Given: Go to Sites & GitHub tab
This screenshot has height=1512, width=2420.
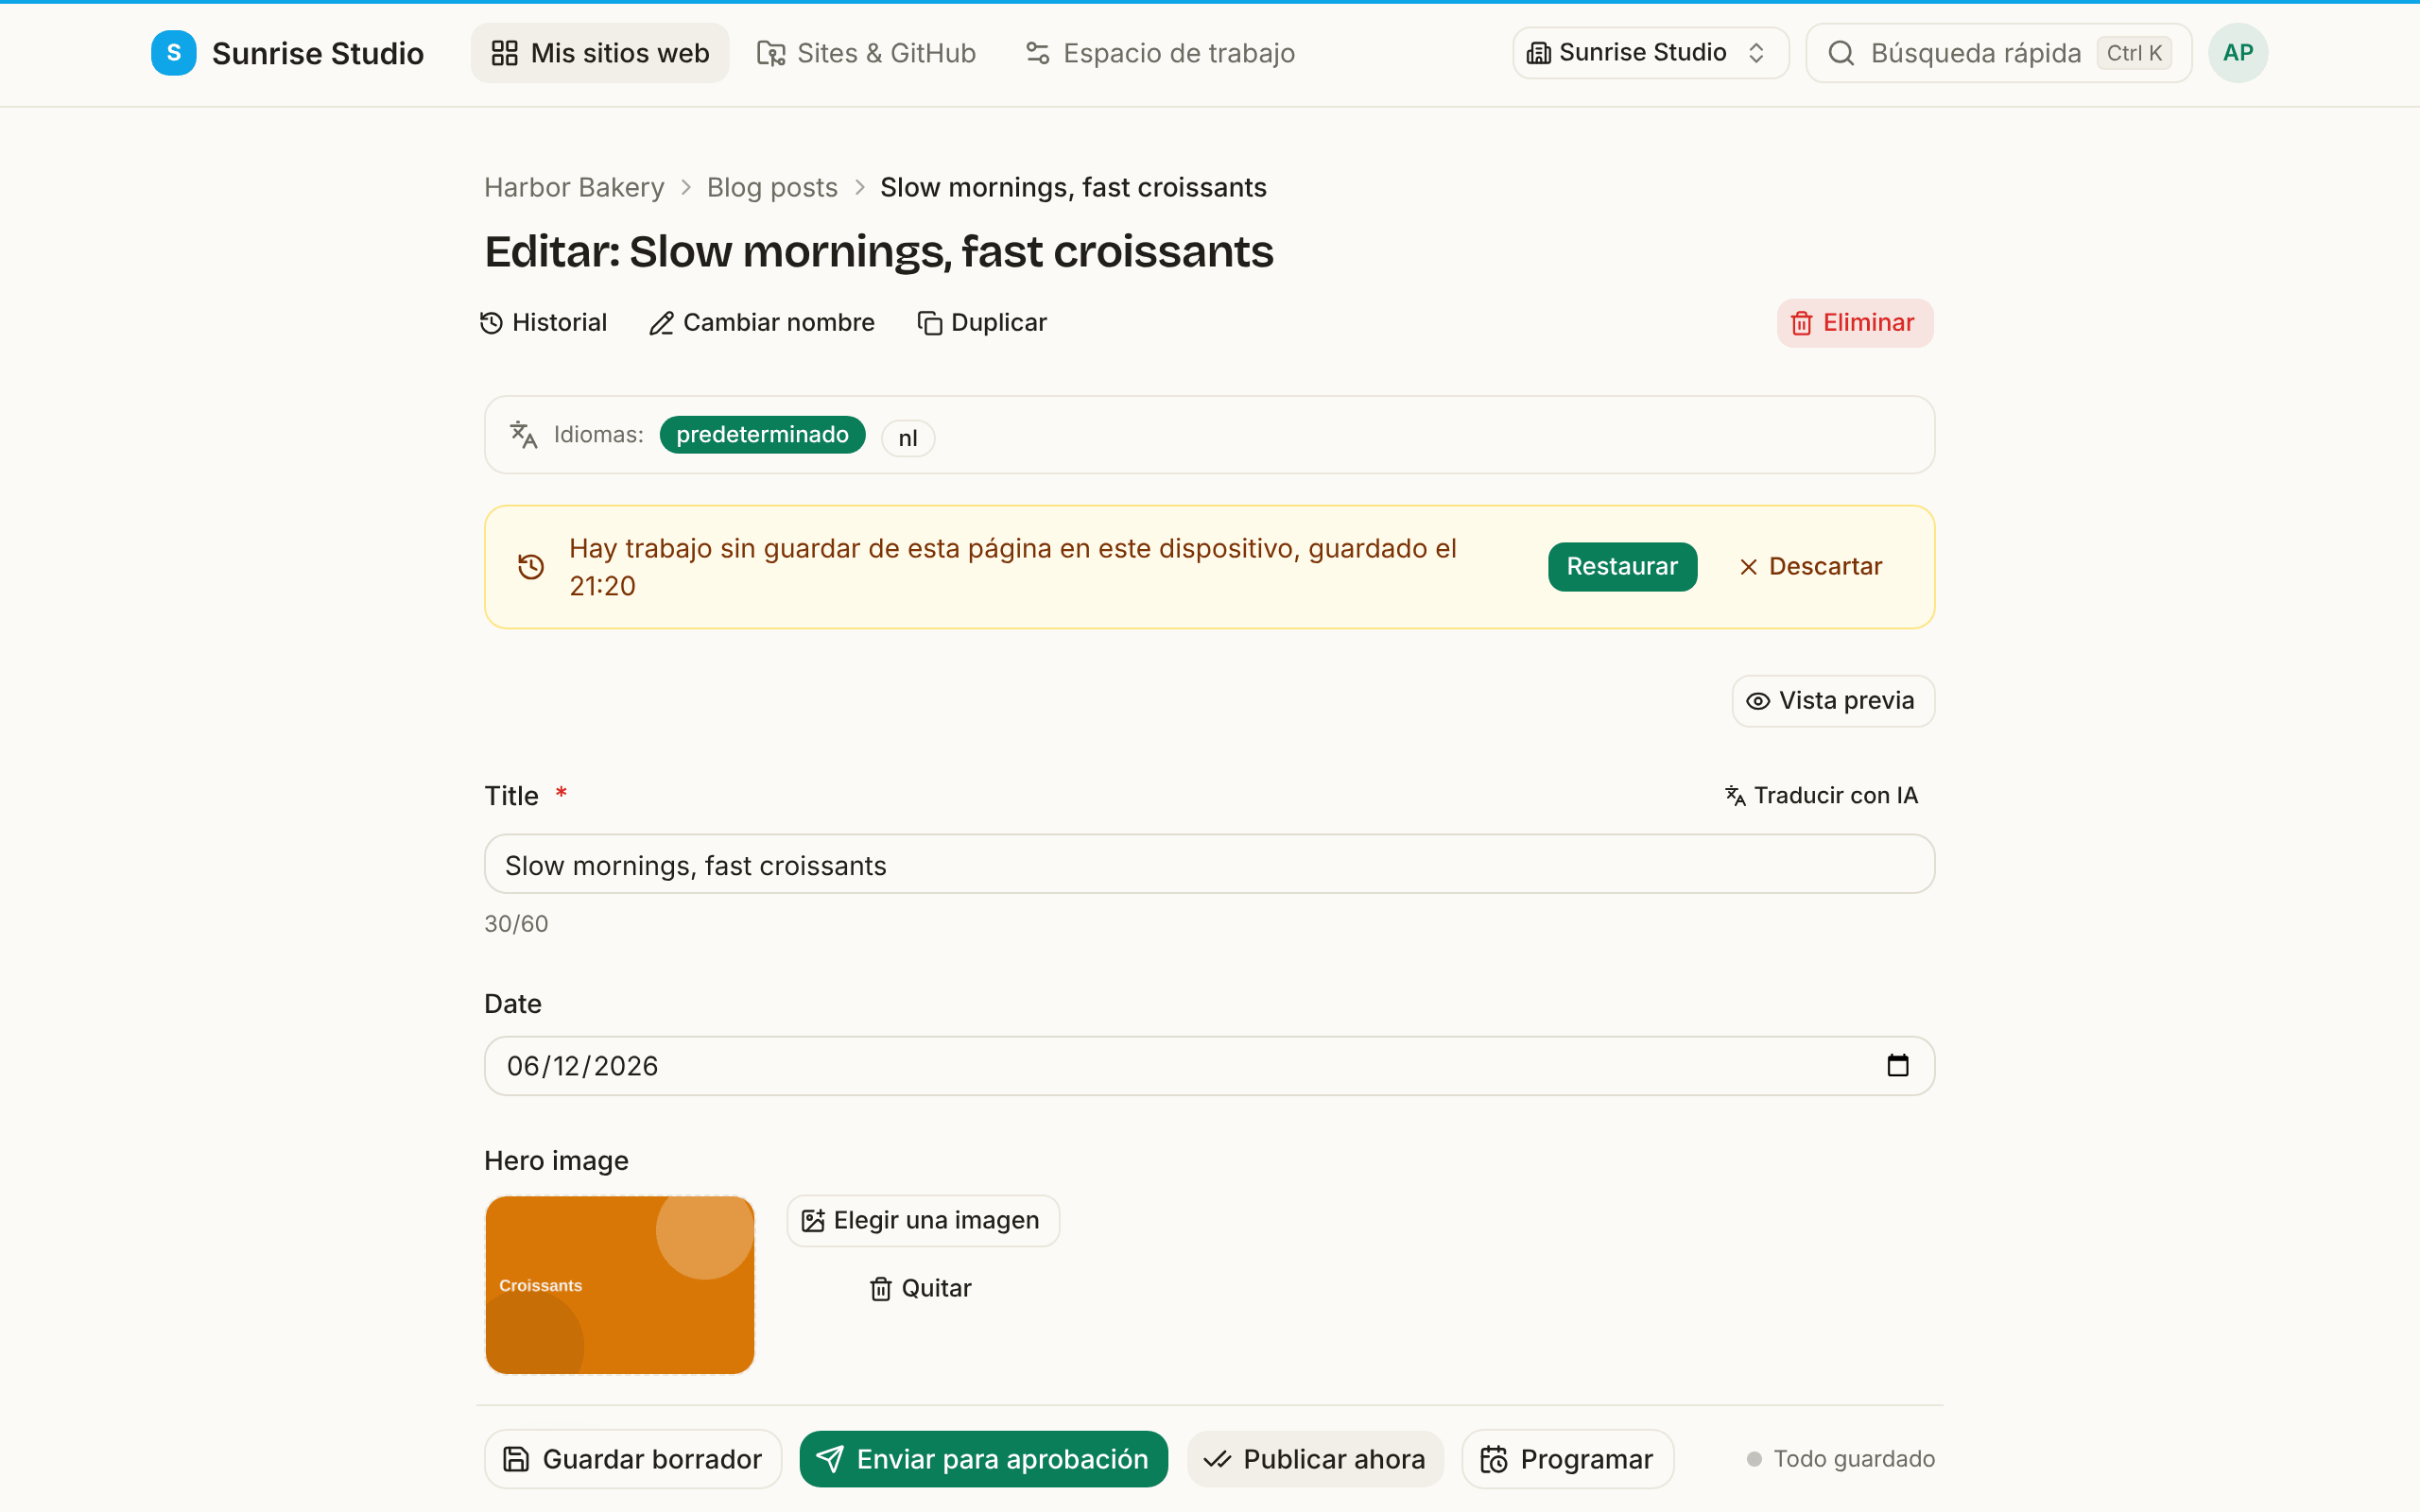Looking at the screenshot, I should click(866, 53).
